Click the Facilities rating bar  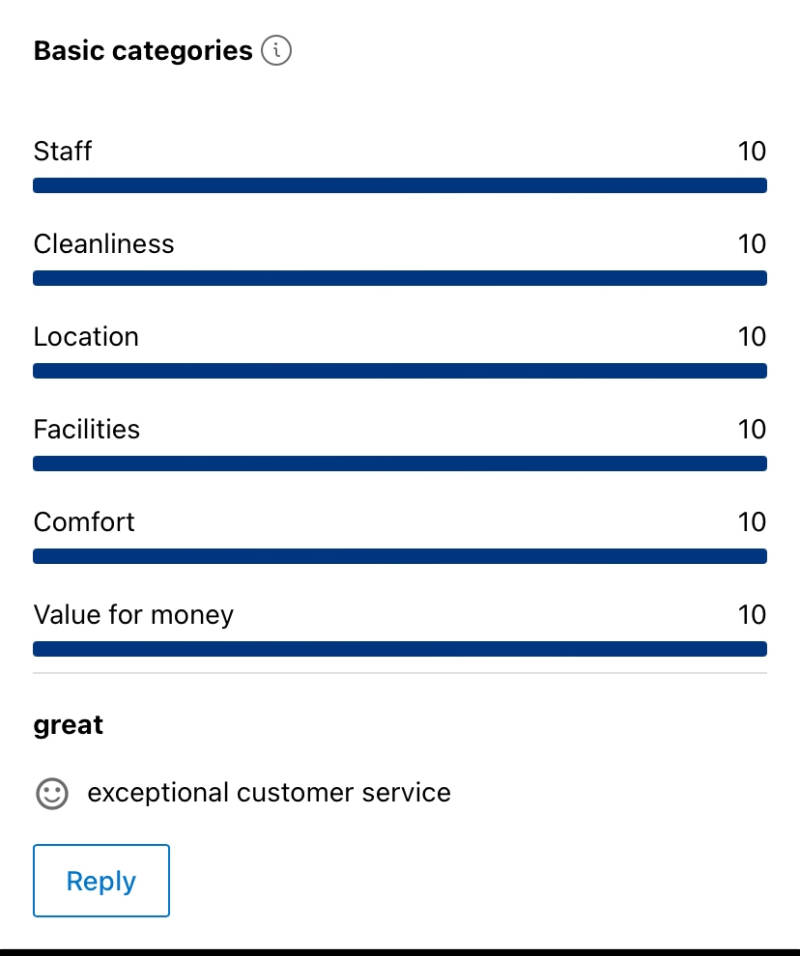[x=400, y=464]
